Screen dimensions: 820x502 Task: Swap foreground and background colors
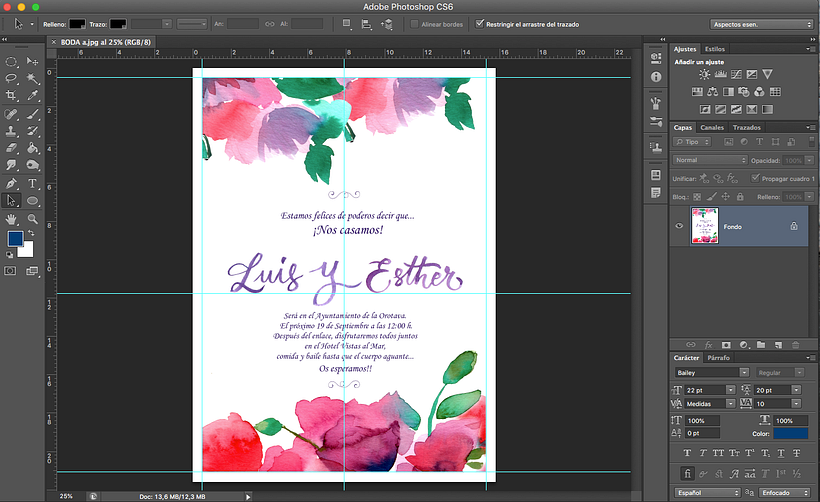31,233
